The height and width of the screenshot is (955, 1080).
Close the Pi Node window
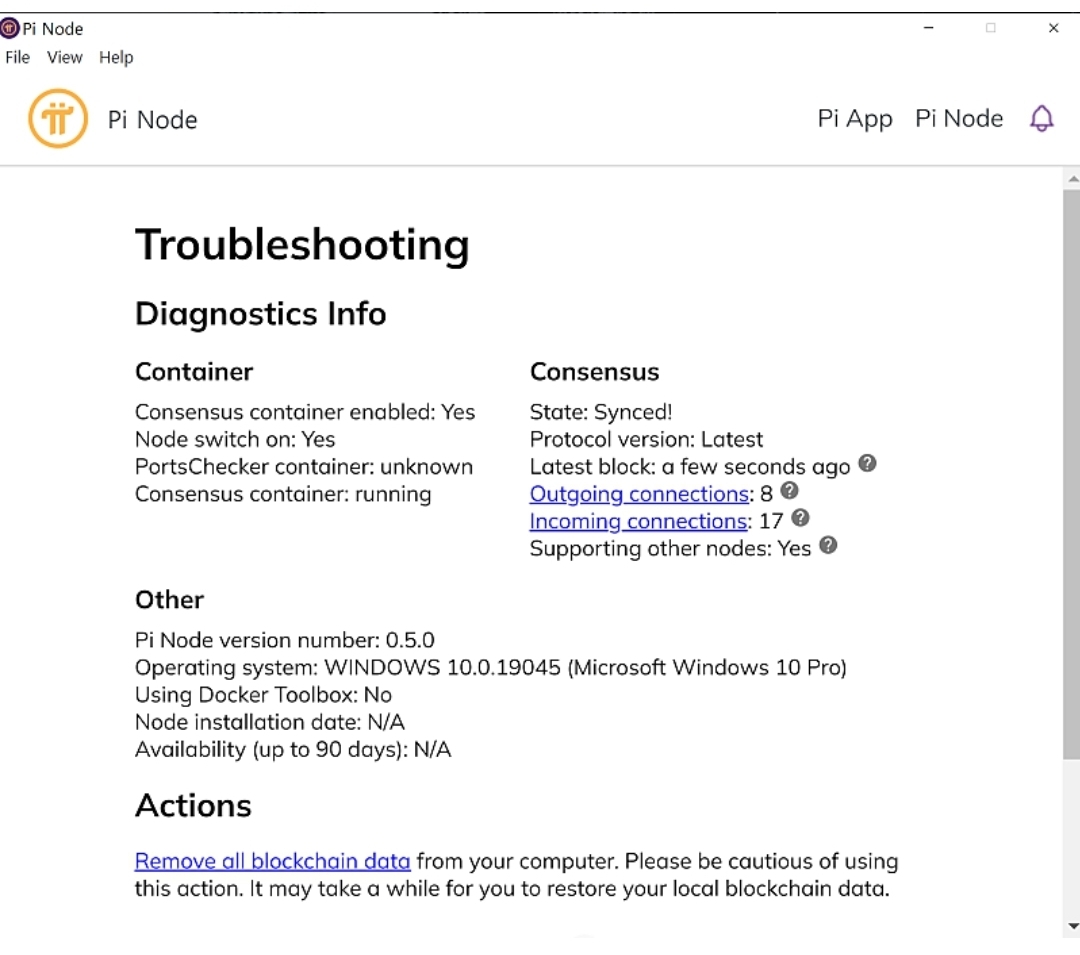pos(1053,28)
